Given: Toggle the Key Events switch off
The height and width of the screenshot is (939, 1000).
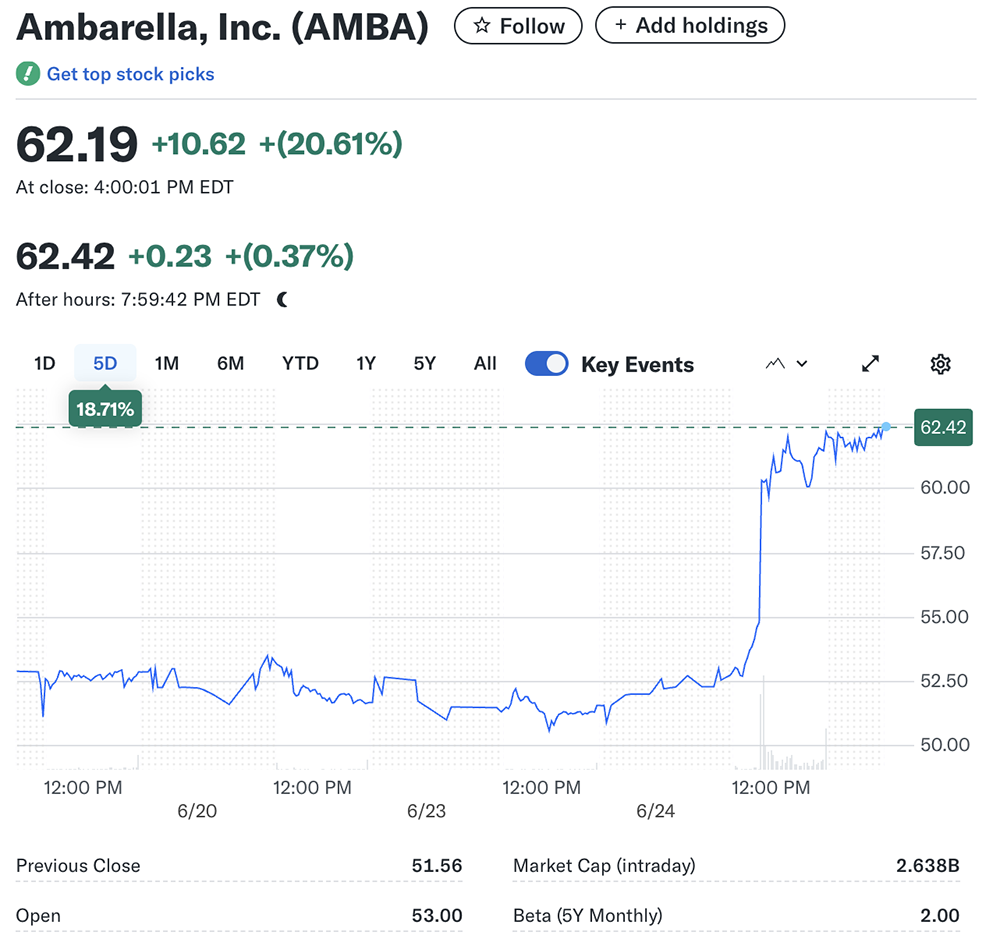Looking at the screenshot, I should point(547,364).
